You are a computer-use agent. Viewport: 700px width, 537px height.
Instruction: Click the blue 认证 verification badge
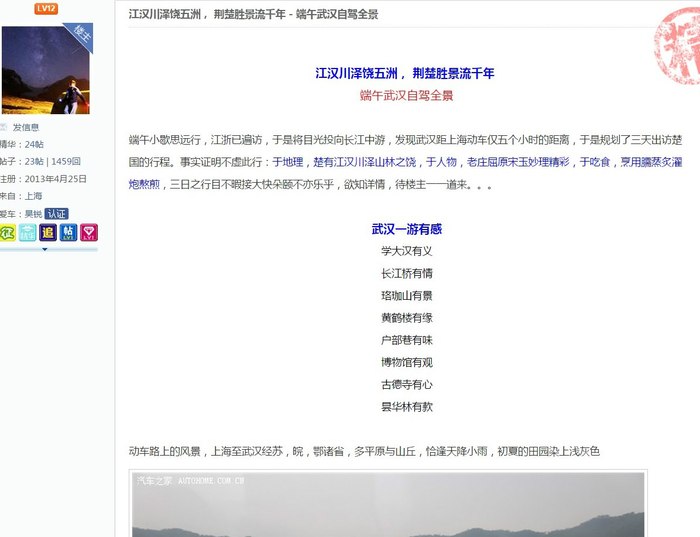[x=57, y=214]
